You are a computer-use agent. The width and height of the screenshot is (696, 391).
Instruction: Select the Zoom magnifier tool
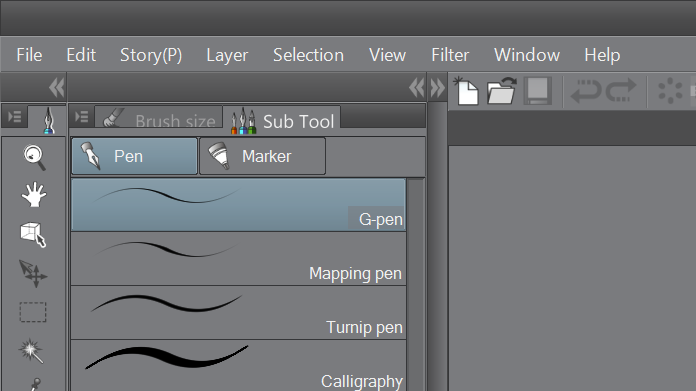point(34,157)
